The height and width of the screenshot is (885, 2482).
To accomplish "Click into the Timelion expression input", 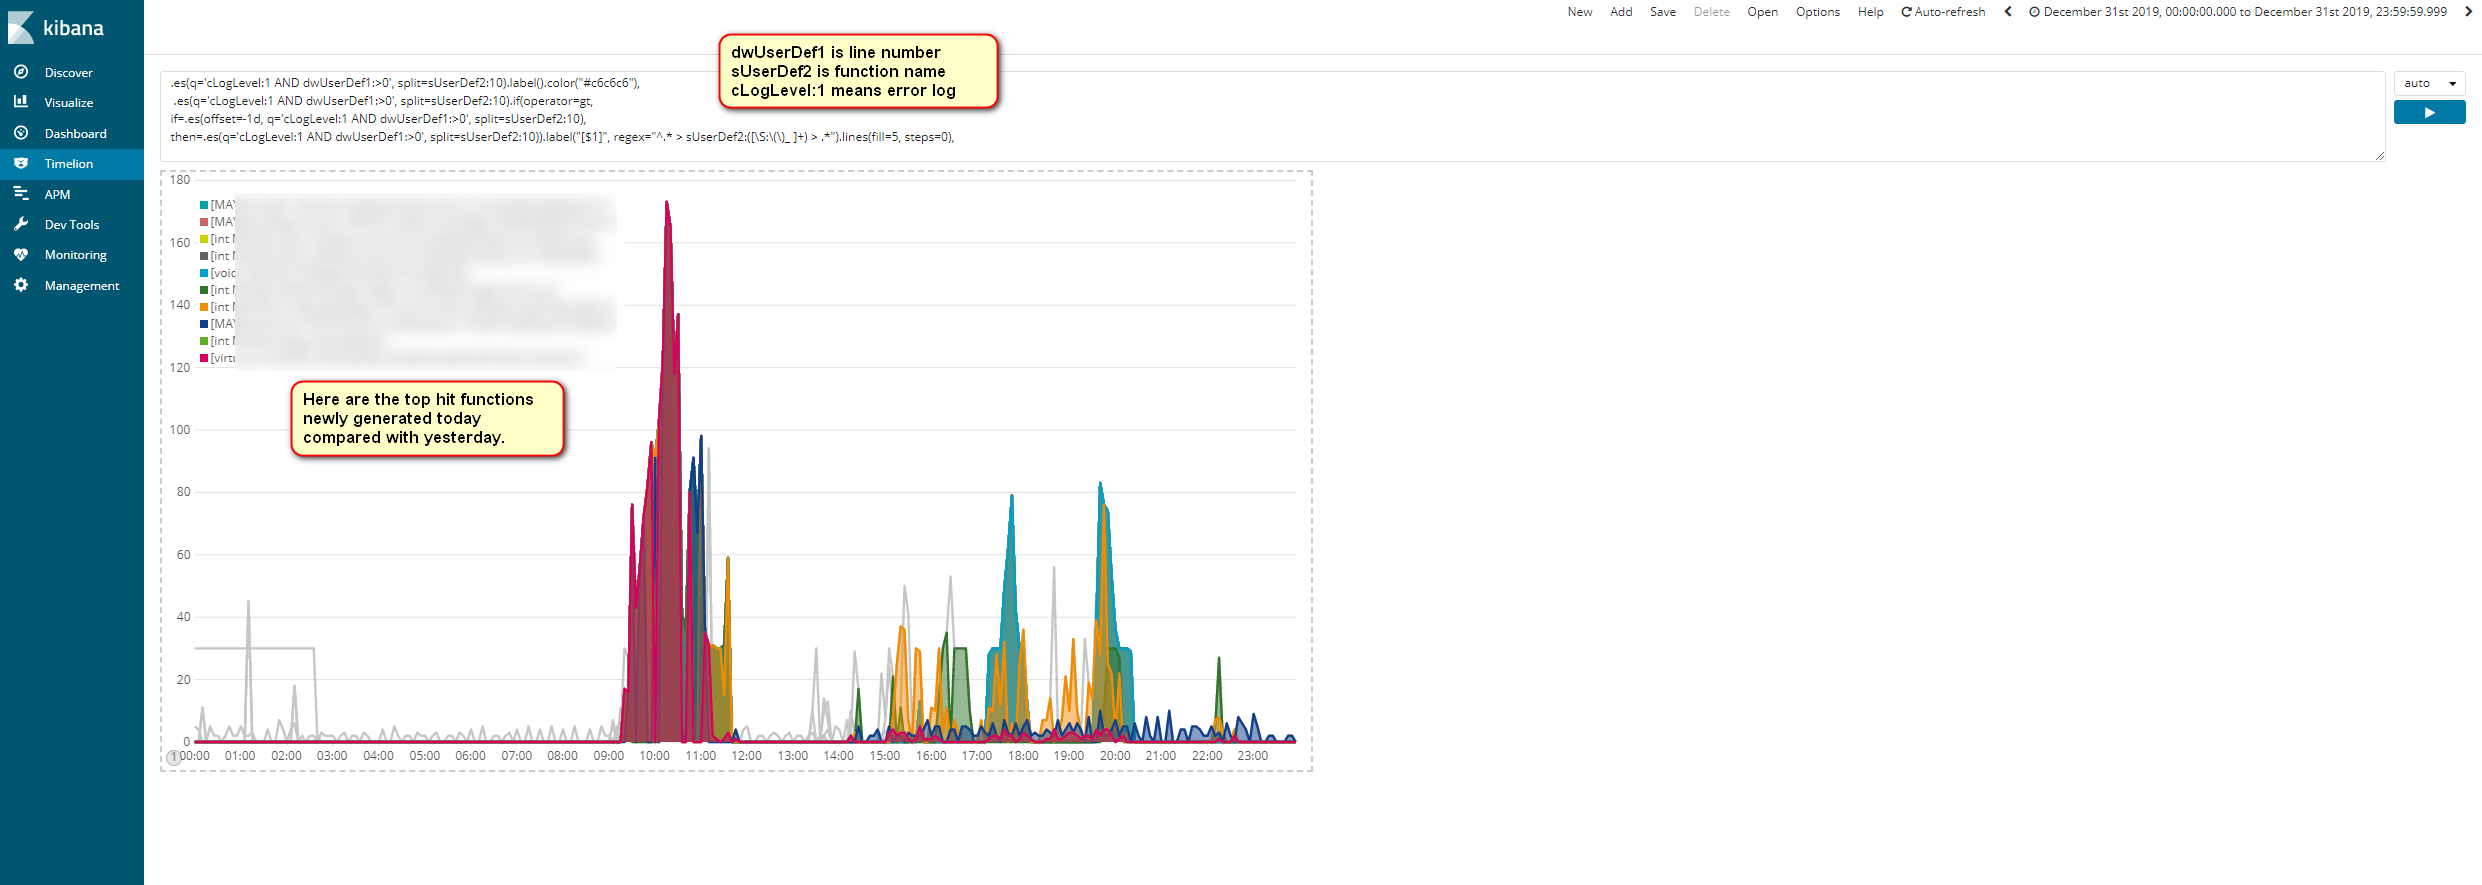I will (x=1272, y=116).
